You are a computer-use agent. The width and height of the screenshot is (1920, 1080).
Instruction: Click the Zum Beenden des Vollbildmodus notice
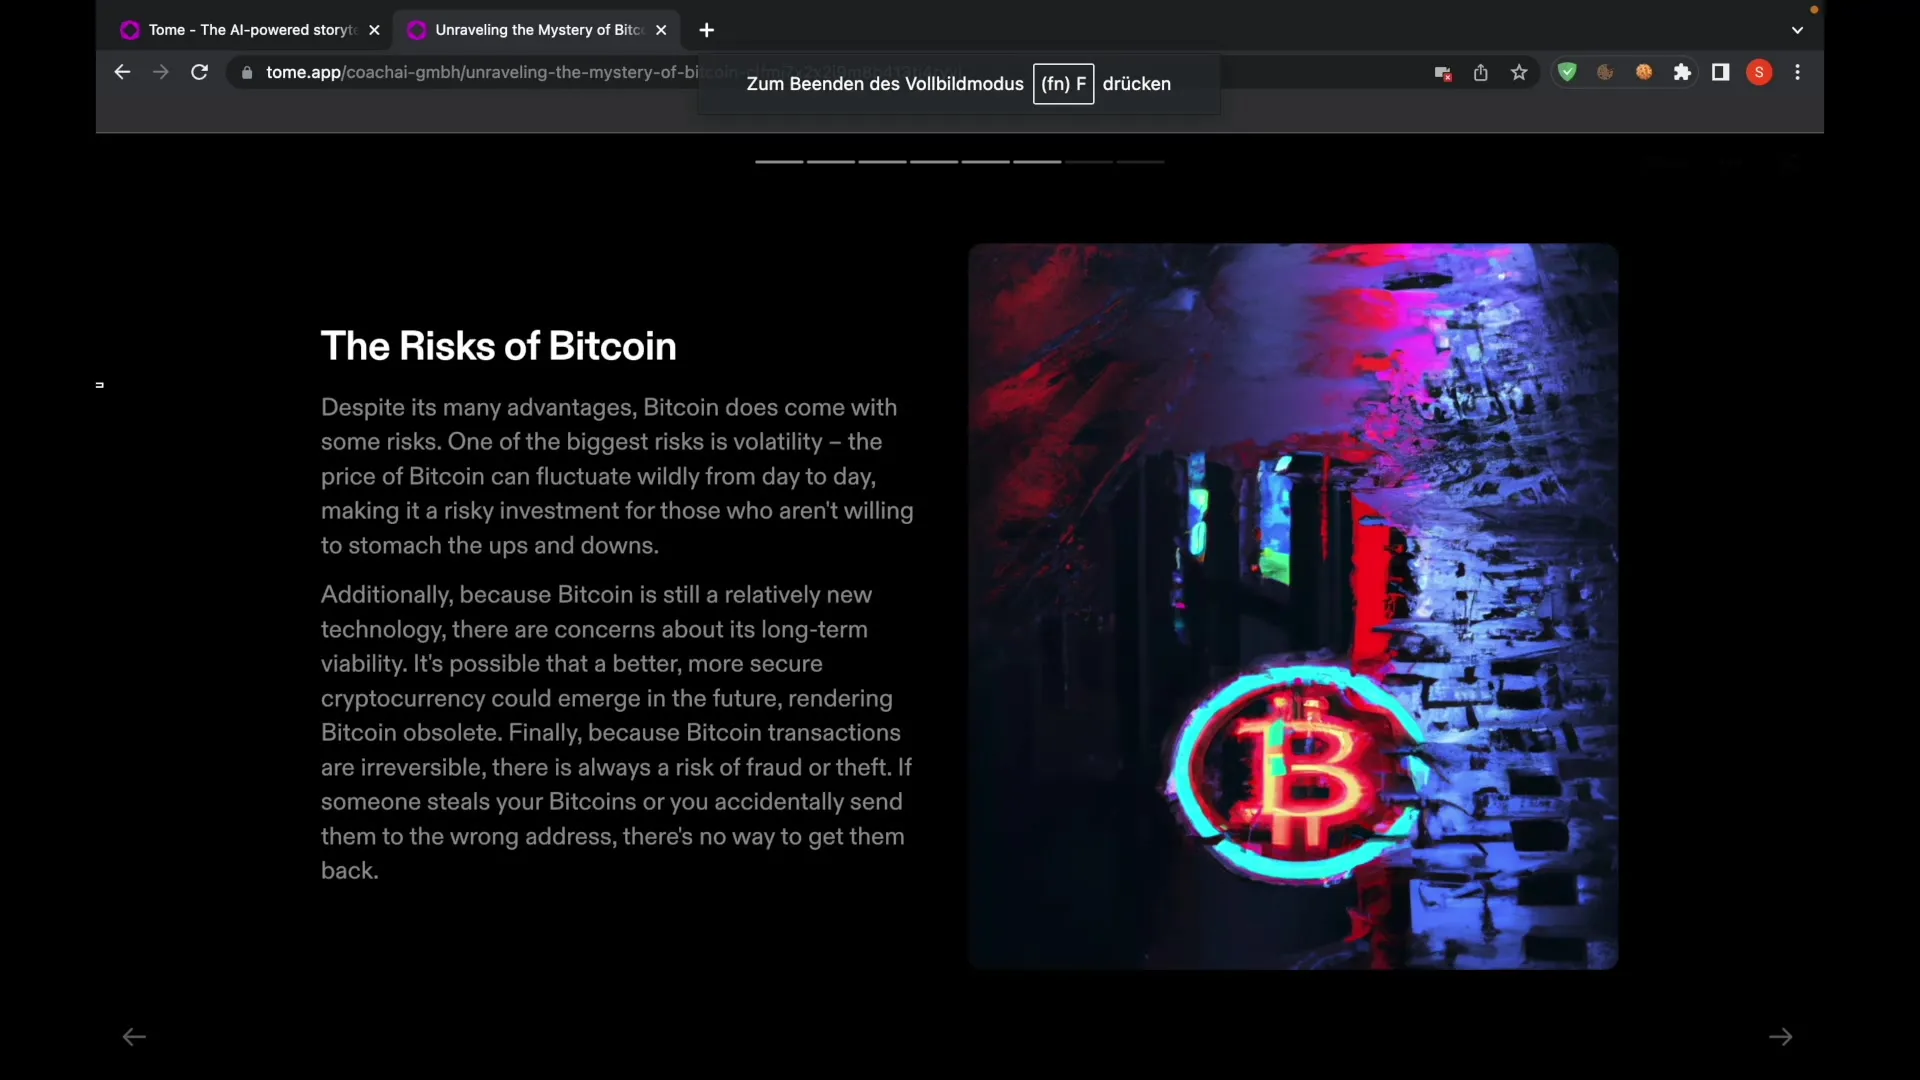[959, 84]
